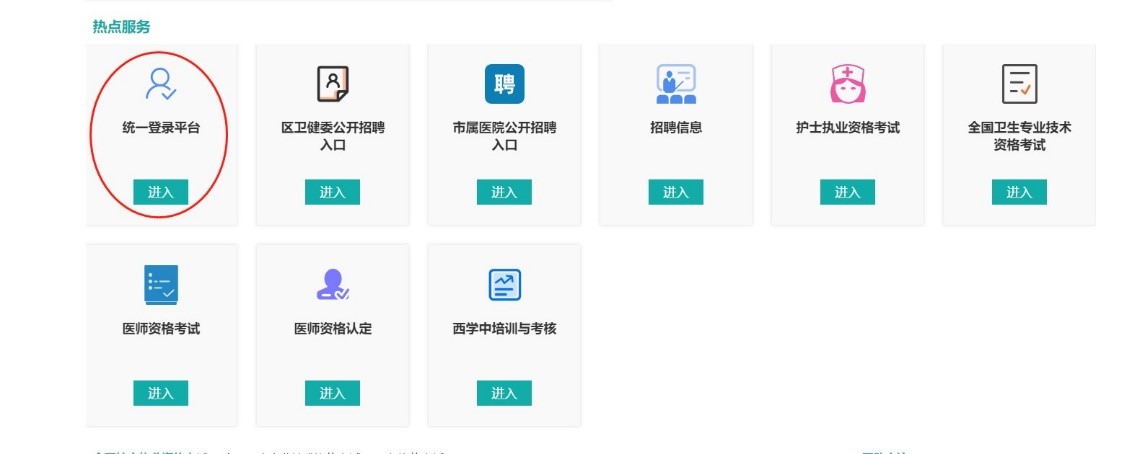Click the 招聘信息 presentation icon
Screen dimensions: 1145x454
click(675, 85)
